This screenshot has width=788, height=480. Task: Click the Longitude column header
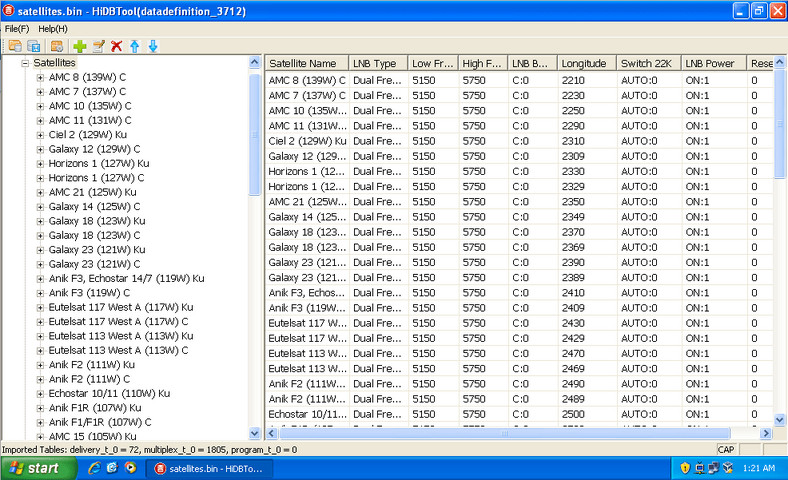pos(587,63)
